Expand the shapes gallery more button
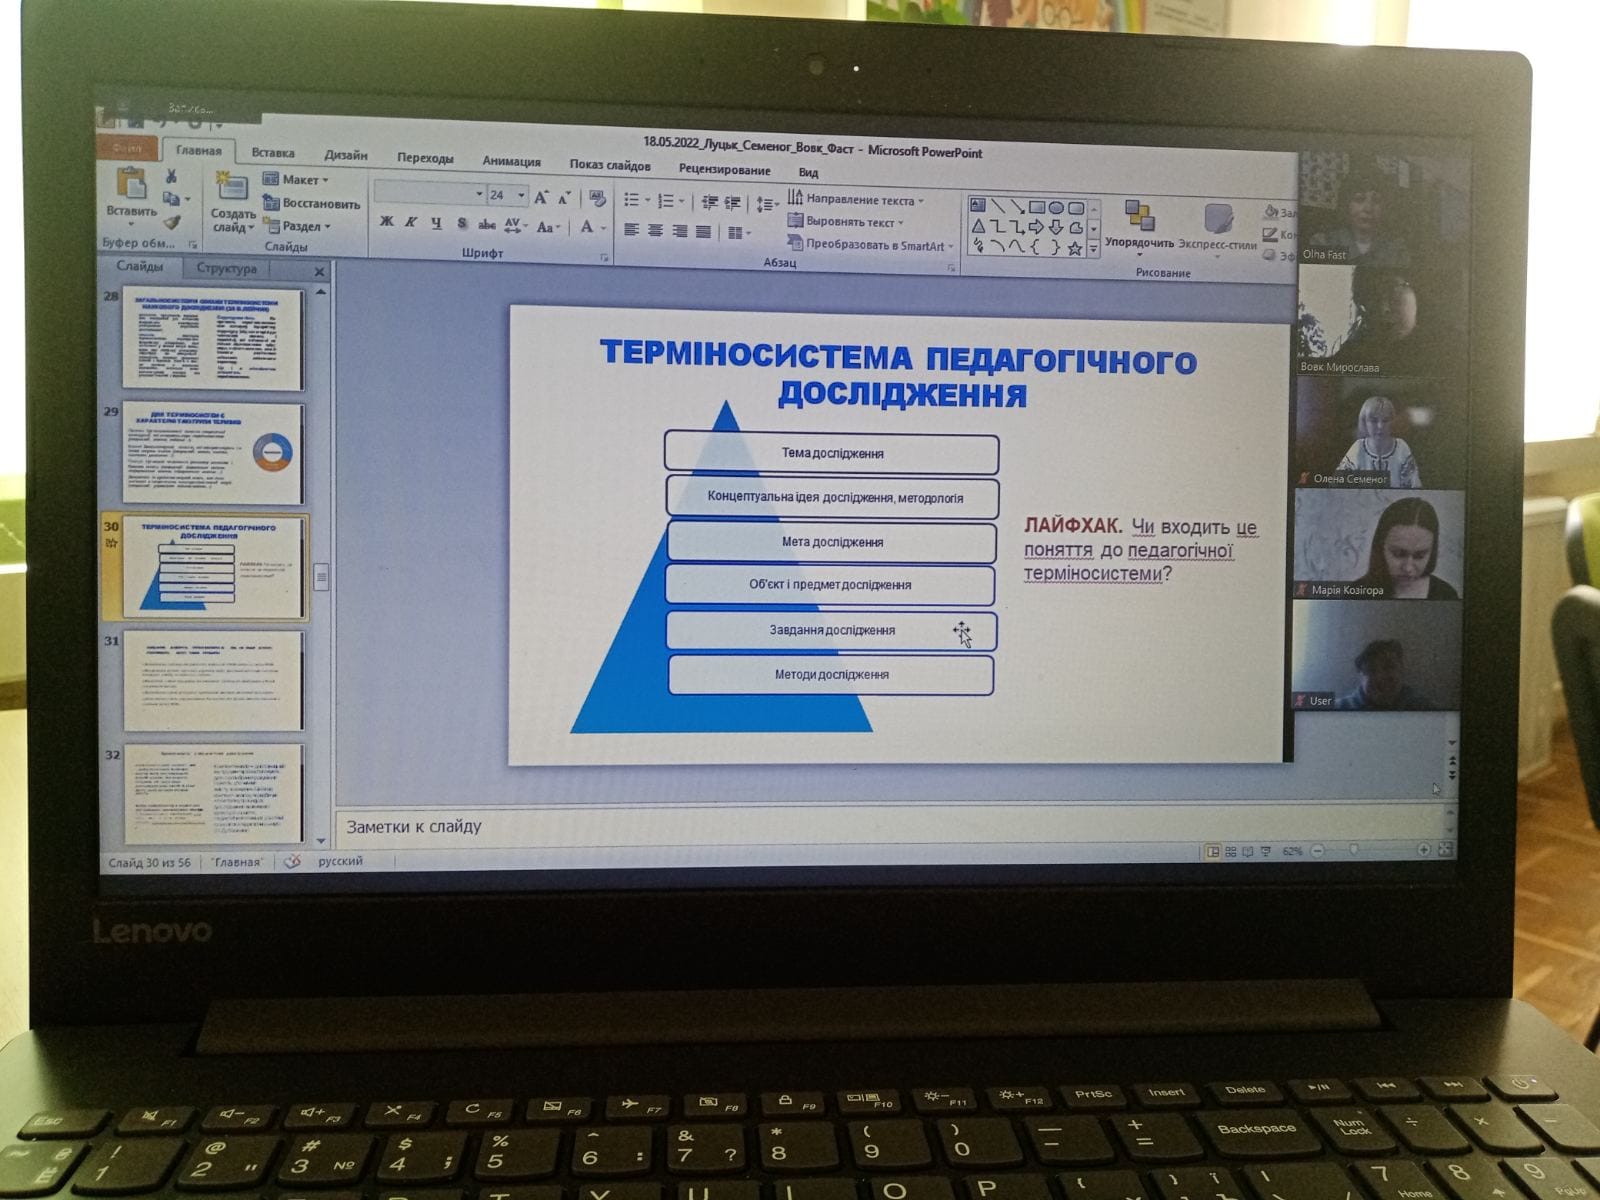Screen dimensions: 1600x1200 click(x=1093, y=249)
